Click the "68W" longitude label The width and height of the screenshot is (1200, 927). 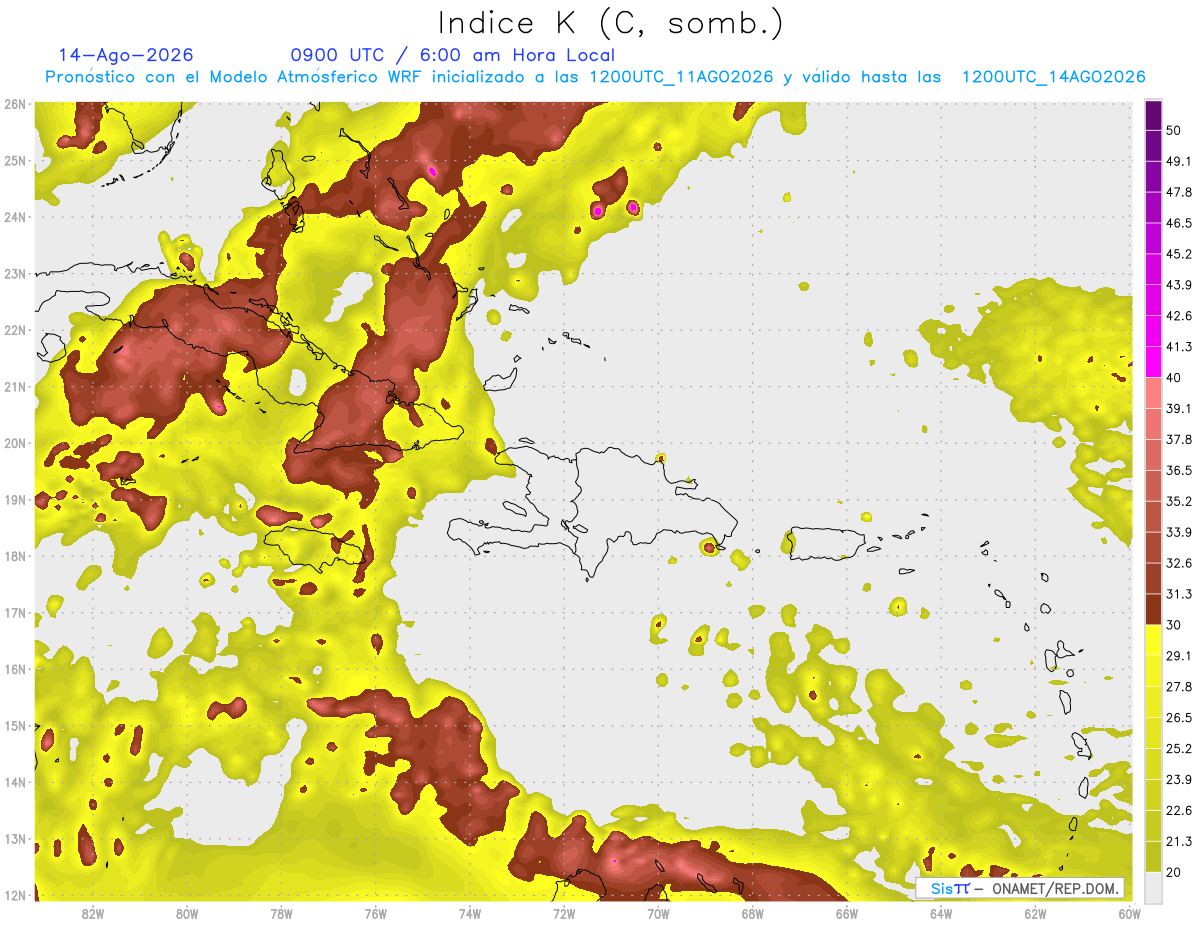753,913
